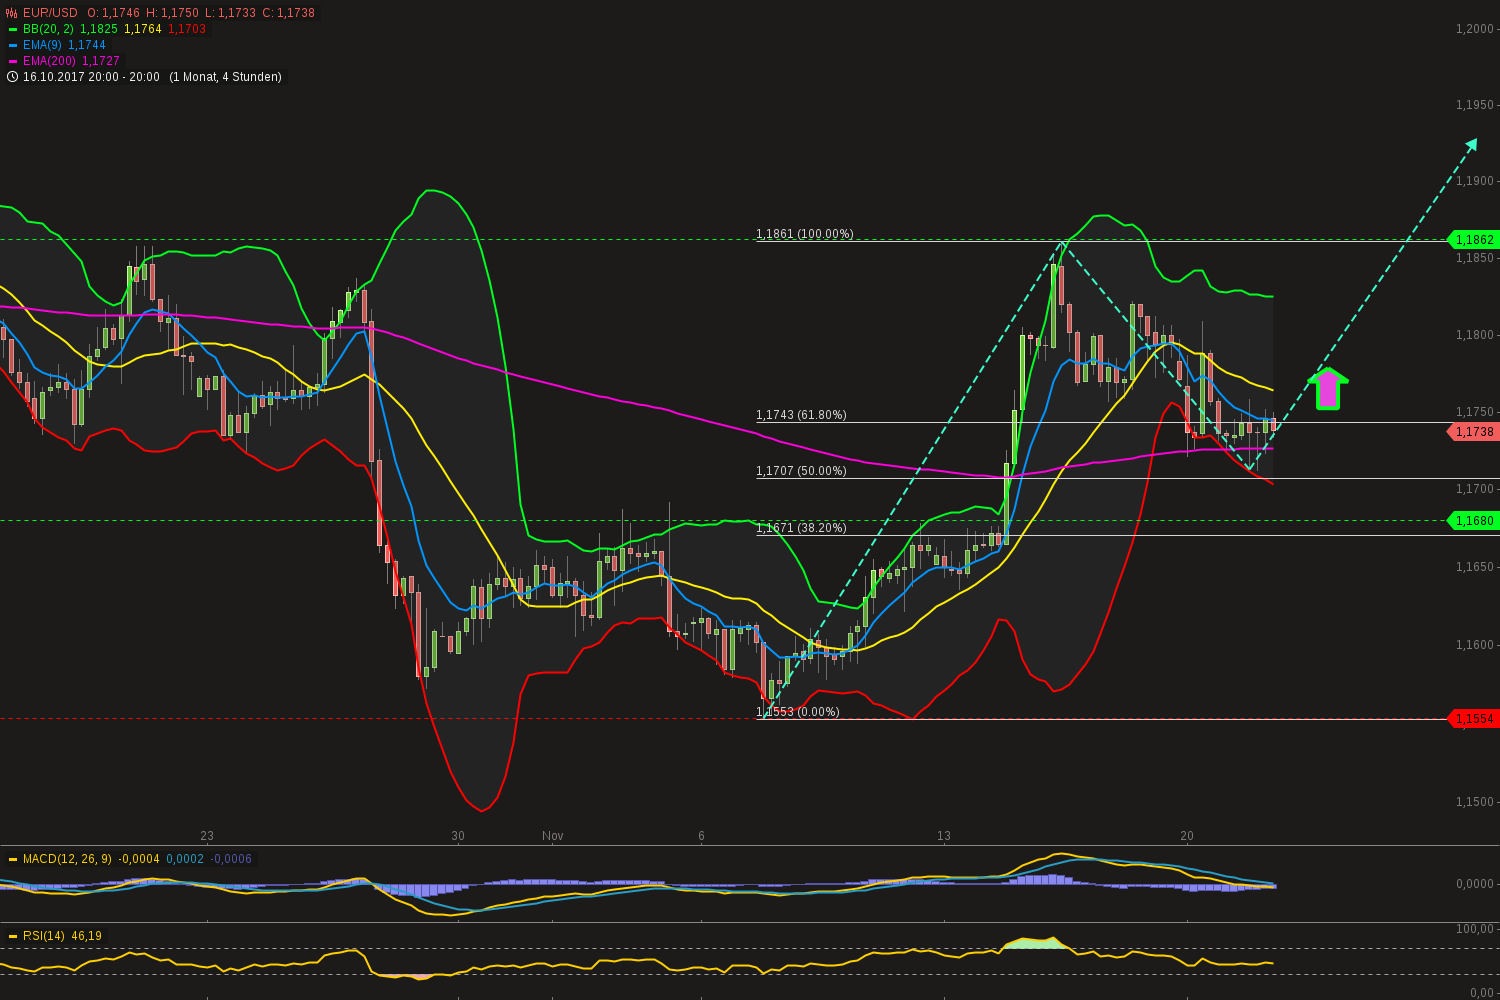
Task: Click the middle Bollinger value 1,1764
Action: tap(143, 29)
